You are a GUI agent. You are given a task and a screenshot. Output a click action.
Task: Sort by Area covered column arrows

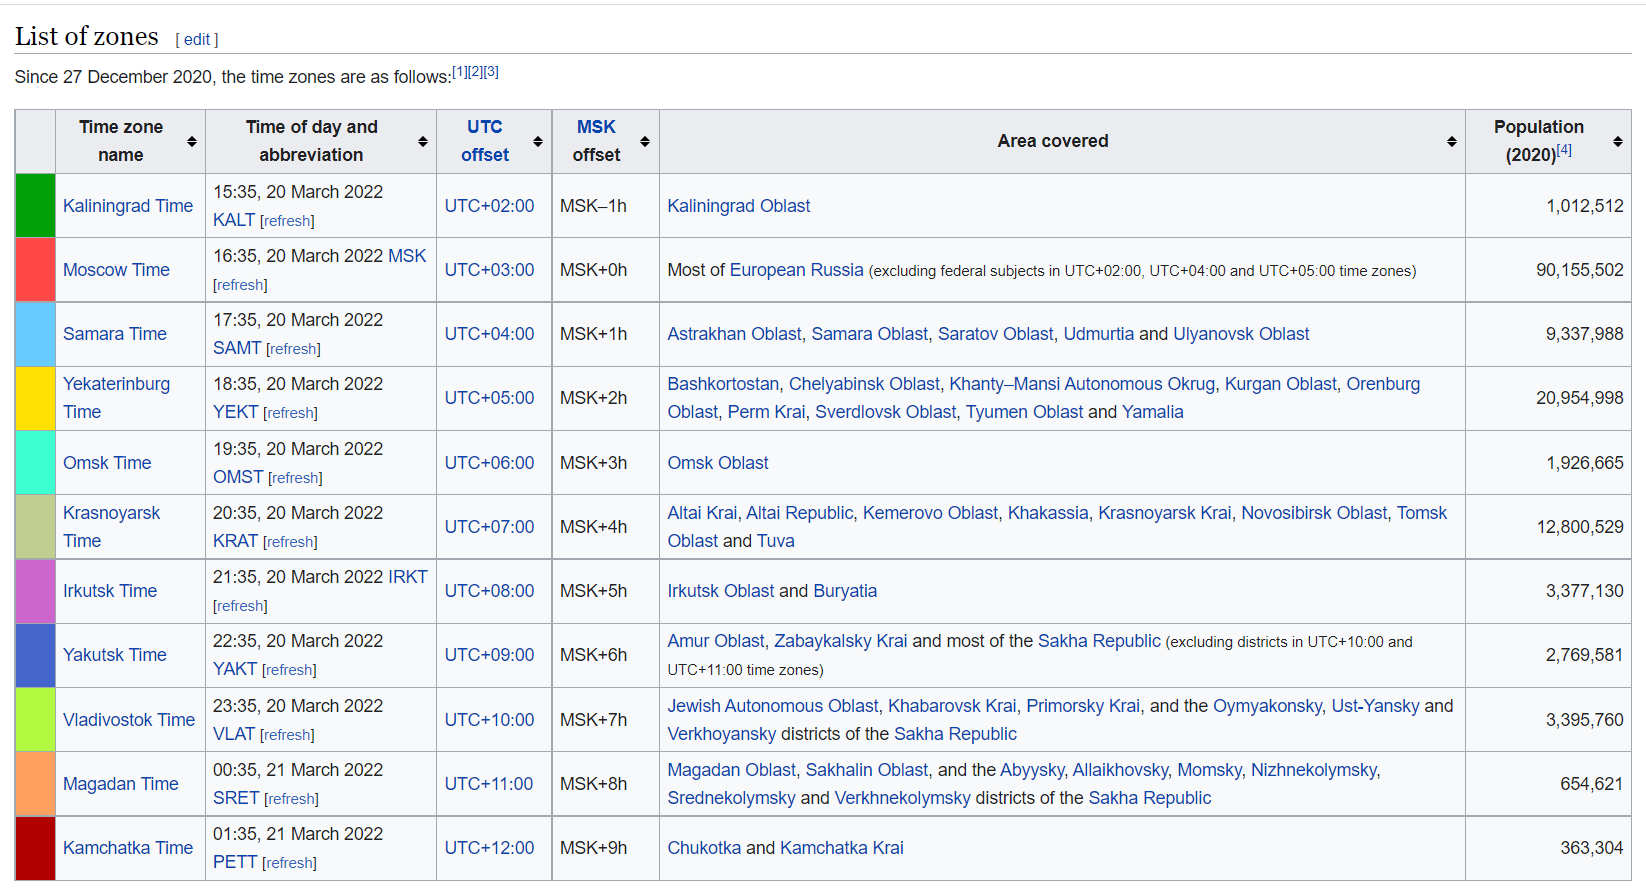1451,142
